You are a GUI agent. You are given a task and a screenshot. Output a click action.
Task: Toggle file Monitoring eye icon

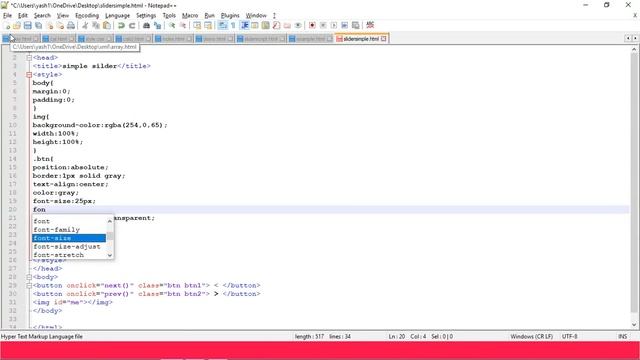(x=298, y=25)
